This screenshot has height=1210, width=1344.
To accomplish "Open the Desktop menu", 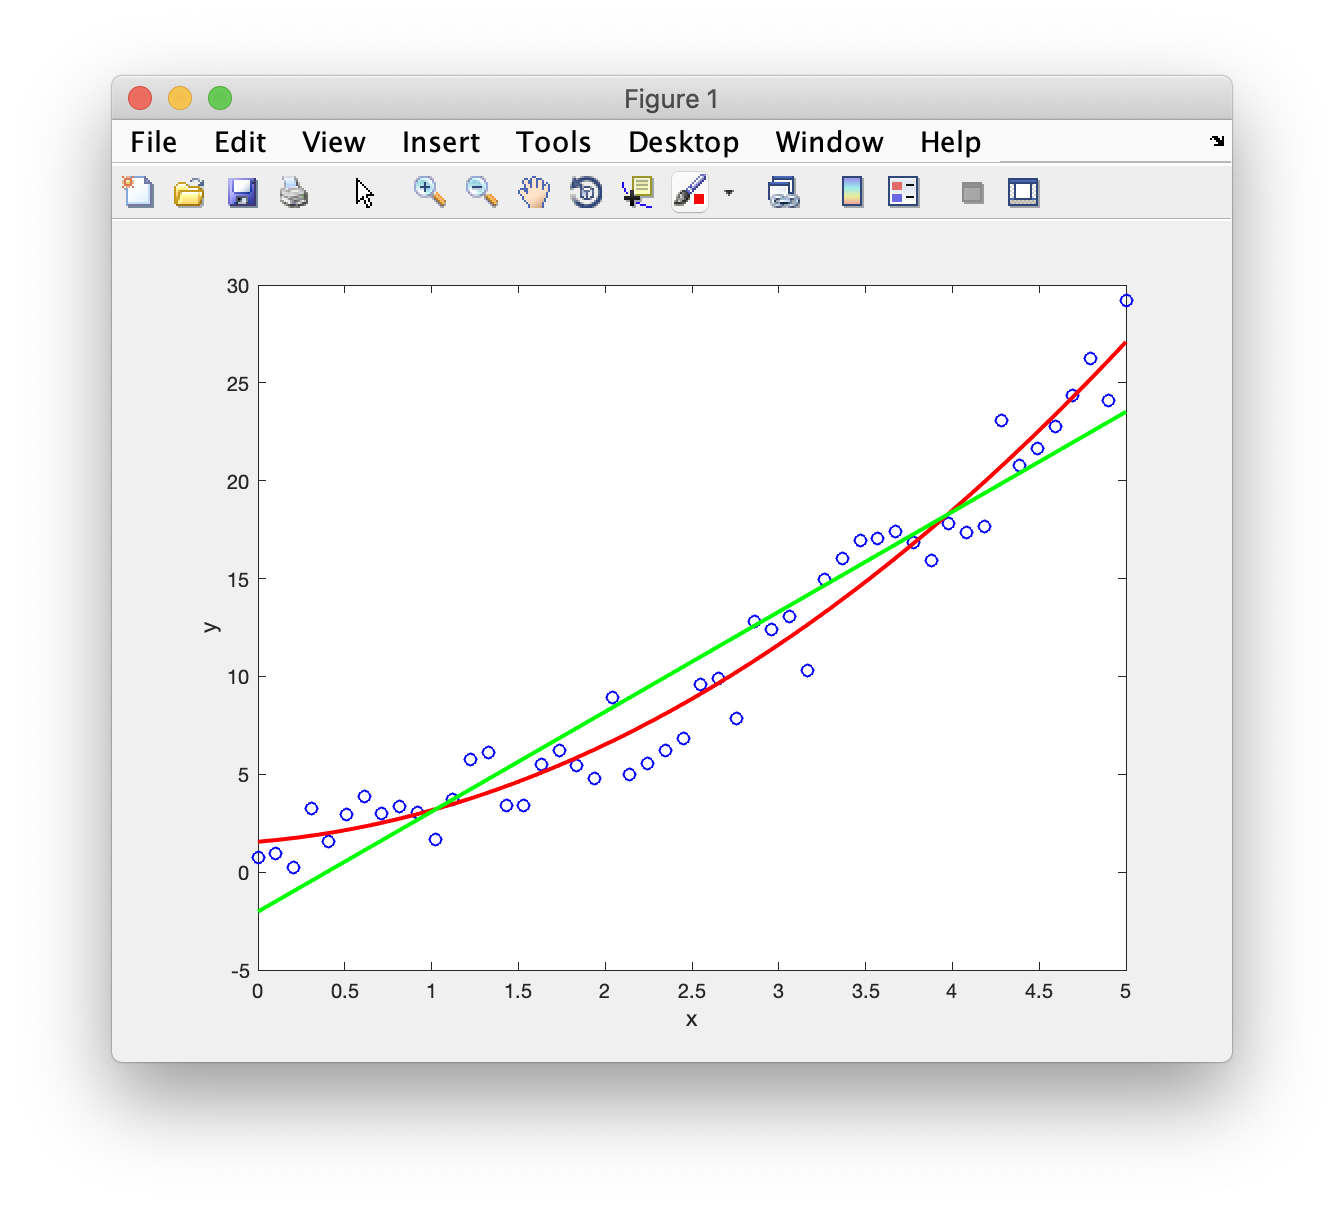I will pyautogui.click(x=684, y=142).
